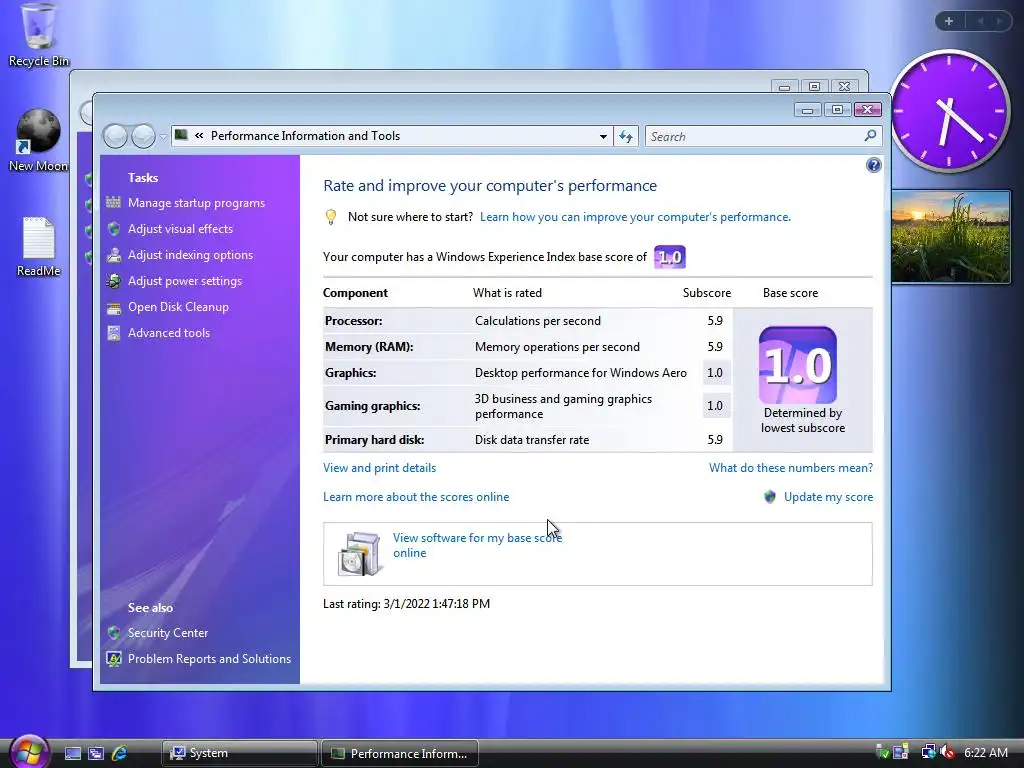Click the help question mark icon
Screen dimensions: 1024x768
pos(874,165)
